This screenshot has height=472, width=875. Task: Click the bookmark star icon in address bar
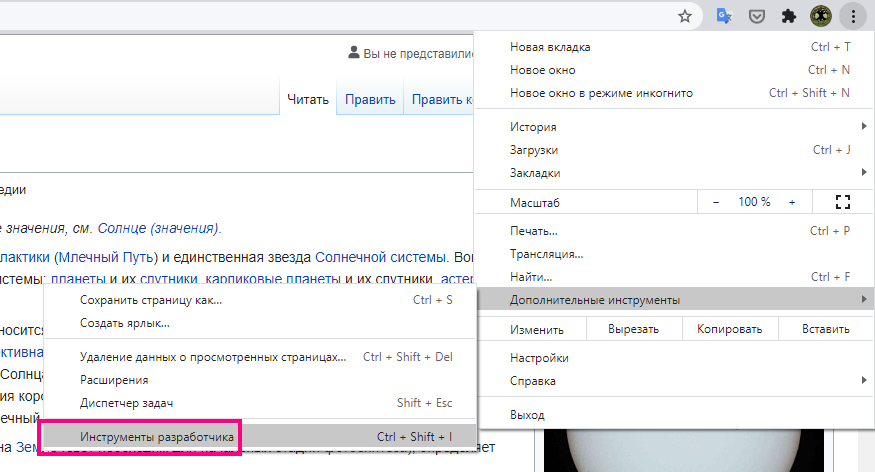[x=685, y=16]
